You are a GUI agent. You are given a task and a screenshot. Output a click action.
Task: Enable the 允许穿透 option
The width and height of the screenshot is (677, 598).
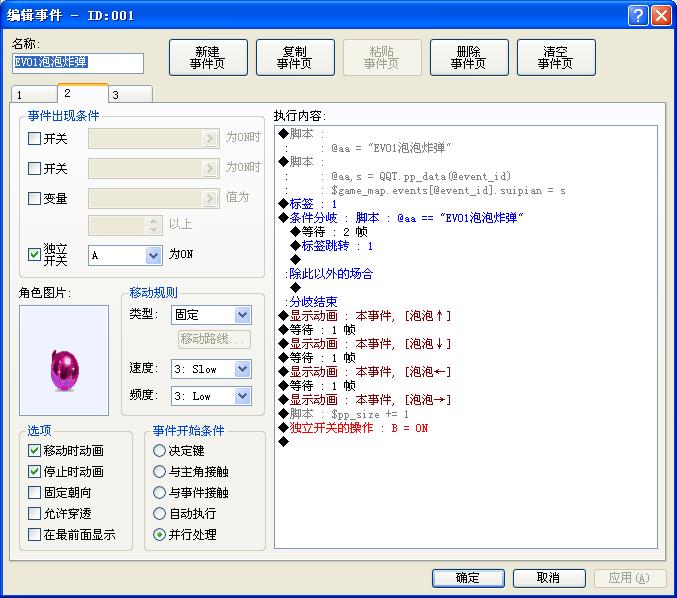(x=34, y=513)
